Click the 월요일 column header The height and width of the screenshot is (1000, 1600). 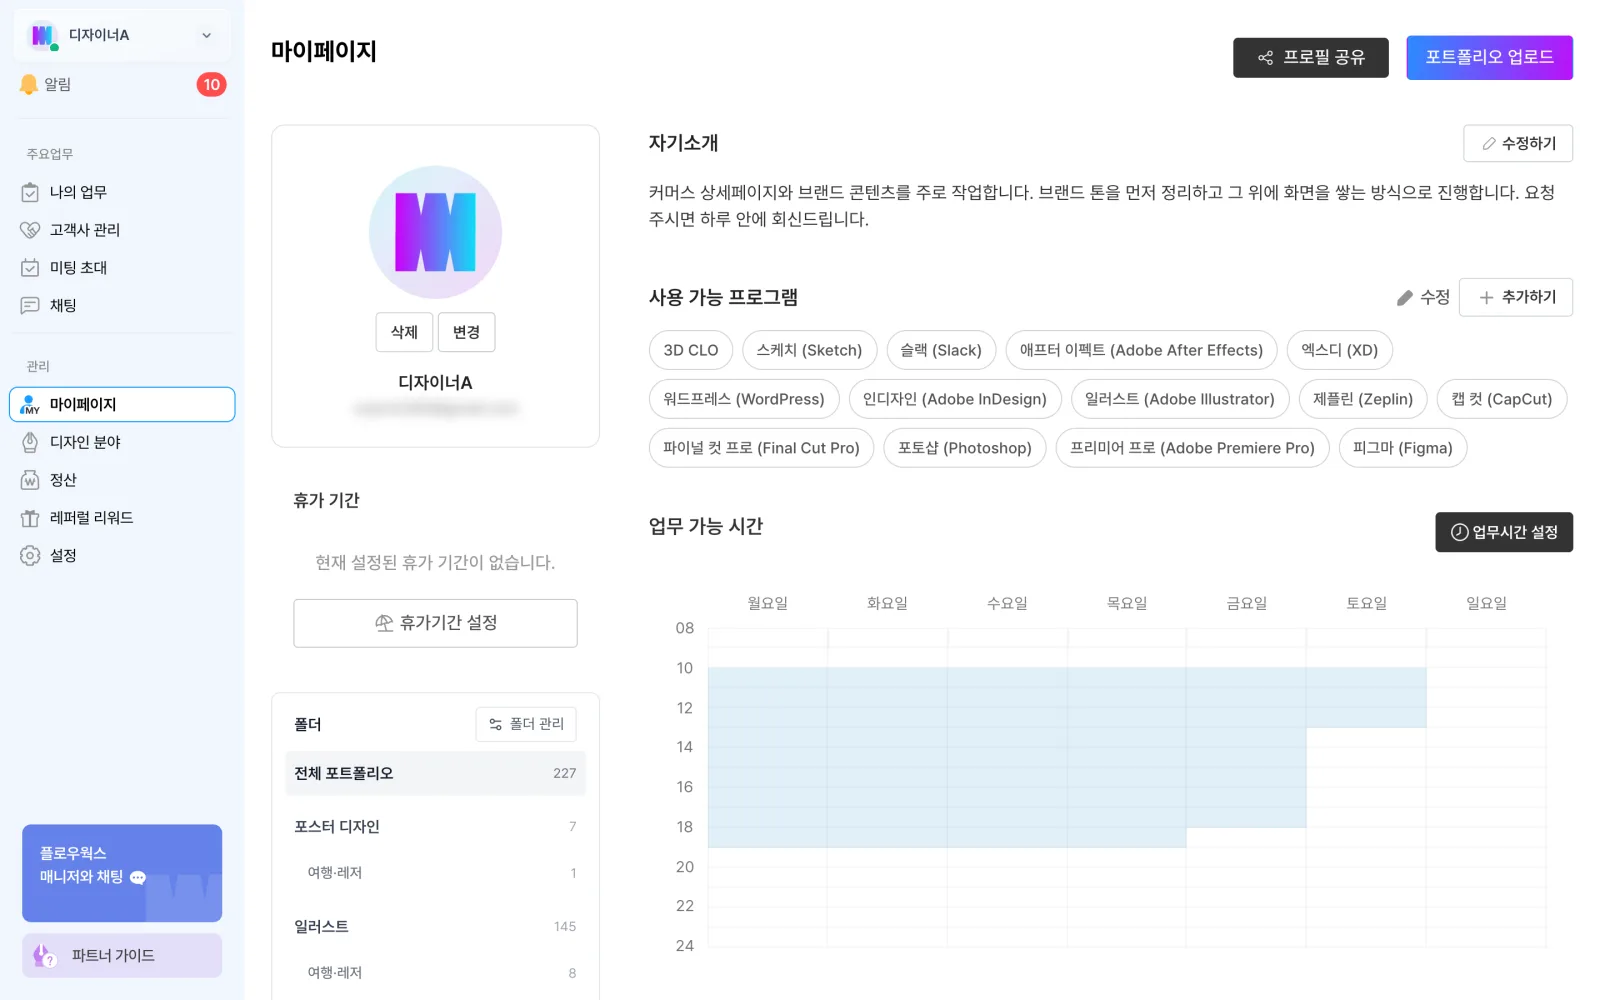(768, 603)
